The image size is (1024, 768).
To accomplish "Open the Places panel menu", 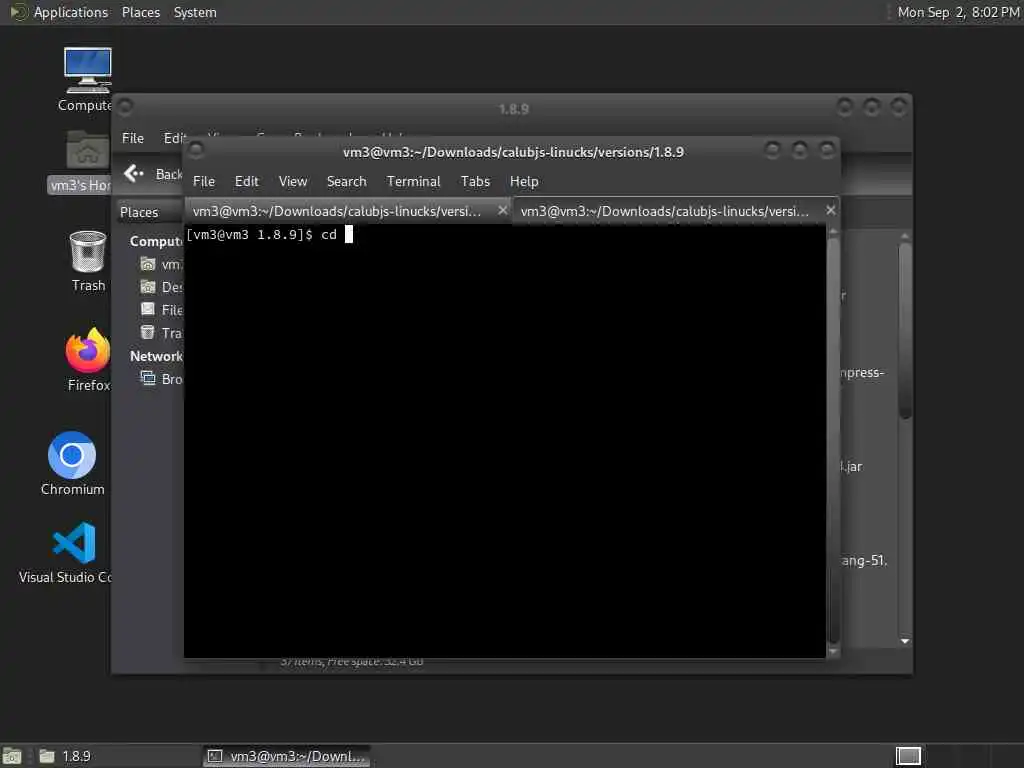I will [140, 12].
